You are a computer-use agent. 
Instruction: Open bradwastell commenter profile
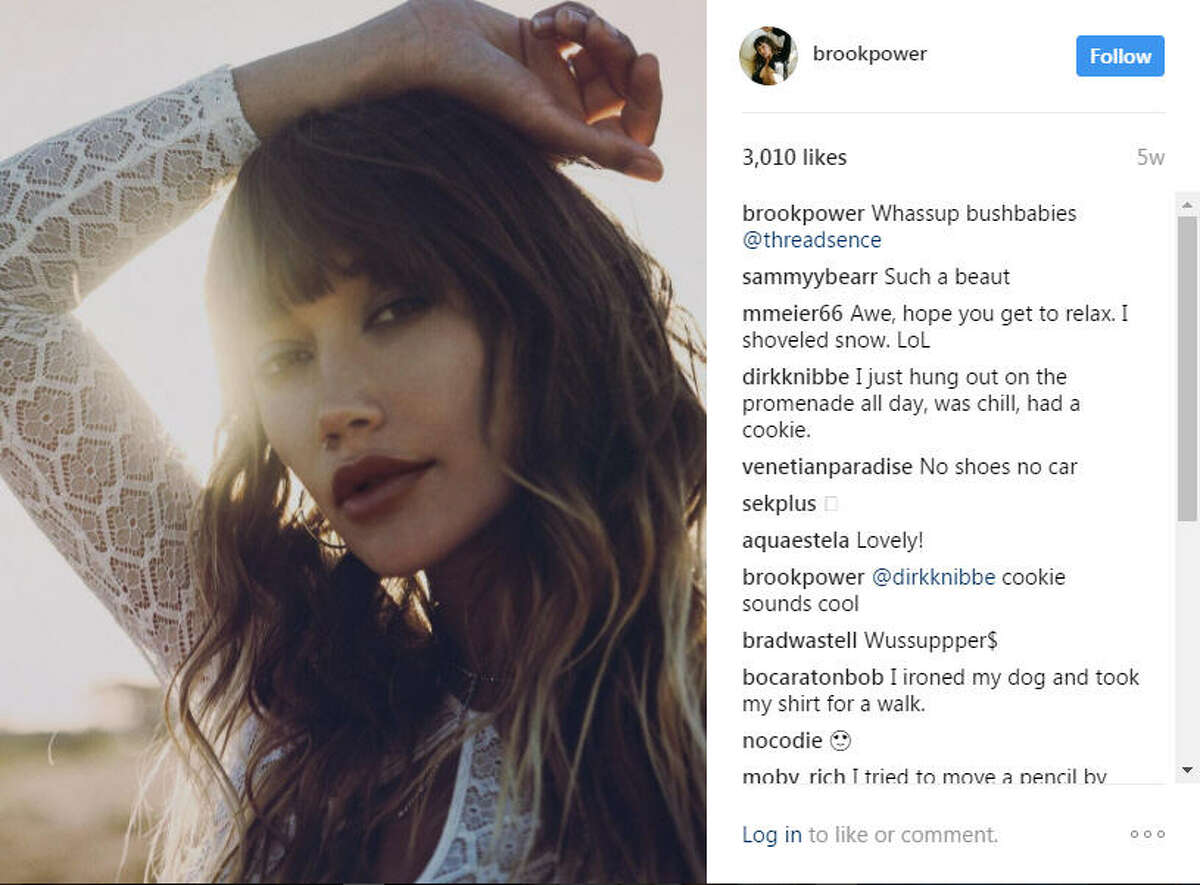pos(800,640)
